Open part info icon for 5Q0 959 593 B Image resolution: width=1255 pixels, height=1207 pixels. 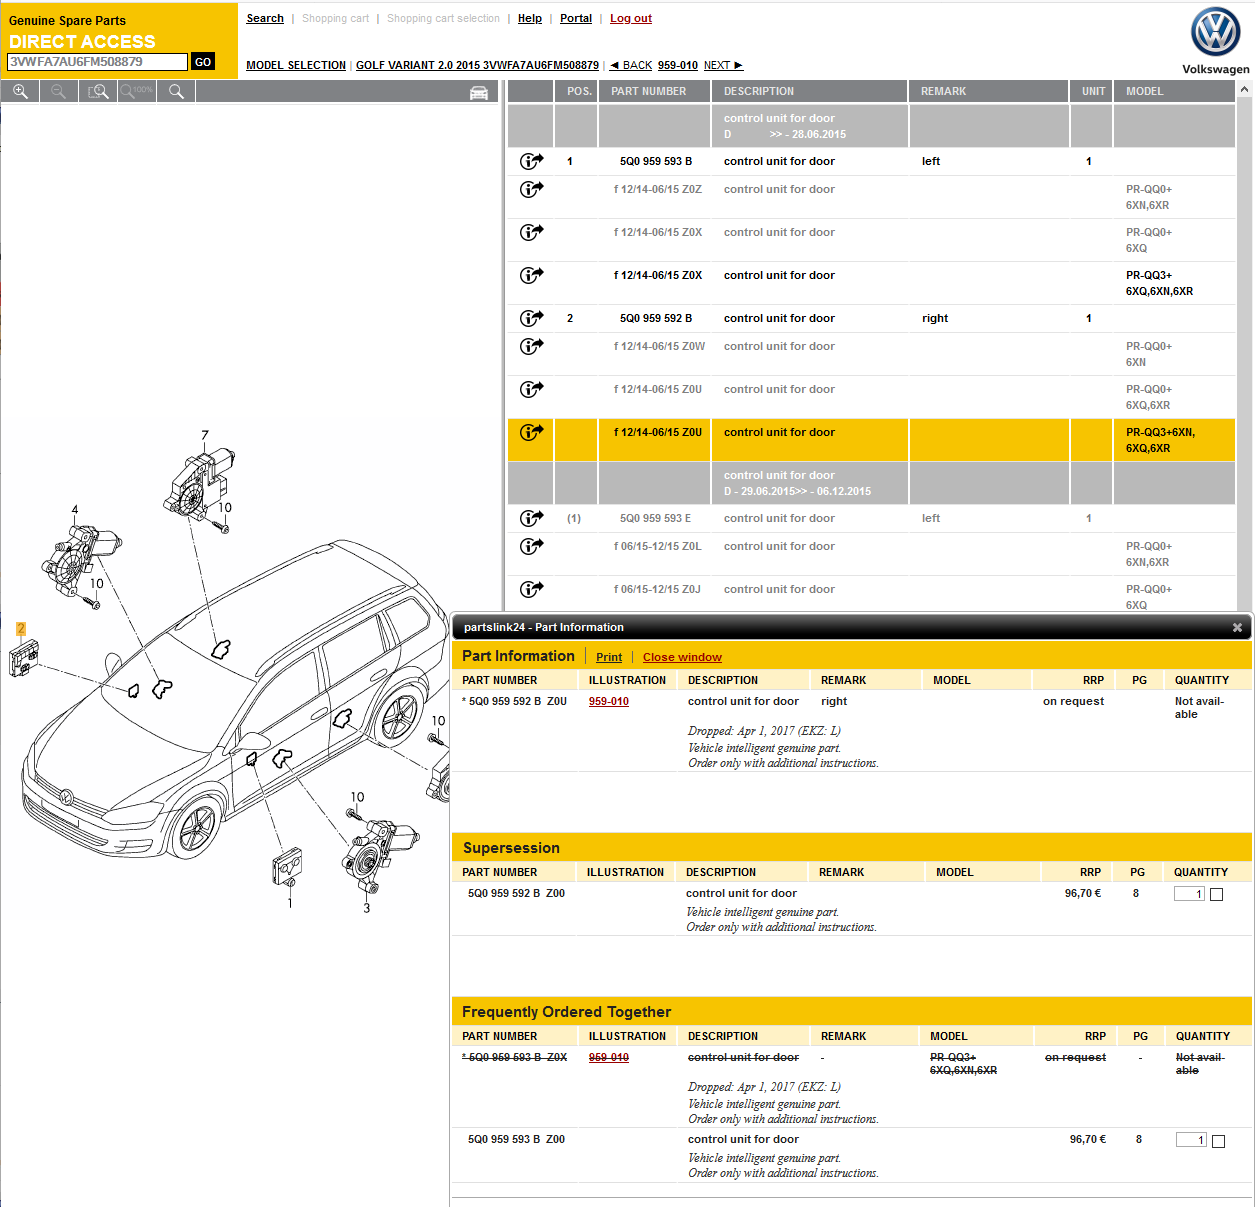coord(531,161)
